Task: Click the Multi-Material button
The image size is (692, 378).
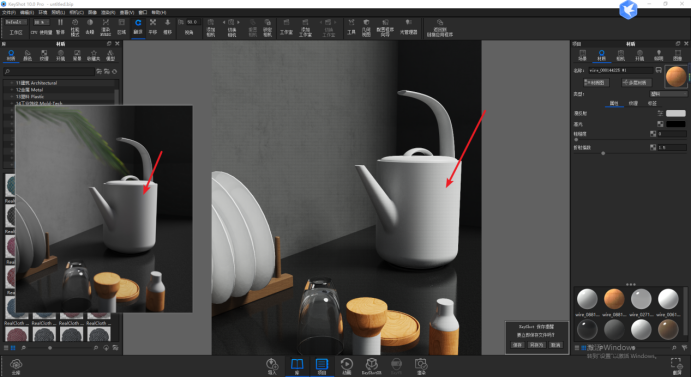Action: click(x=636, y=82)
